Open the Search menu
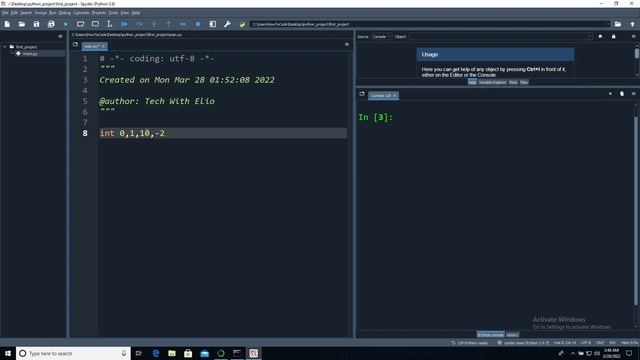The width and height of the screenshot is (640, 360). coord(26,13)
